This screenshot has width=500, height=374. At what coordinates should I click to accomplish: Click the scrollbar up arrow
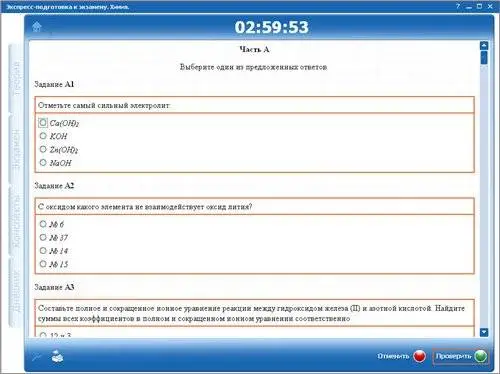(484, 45)
